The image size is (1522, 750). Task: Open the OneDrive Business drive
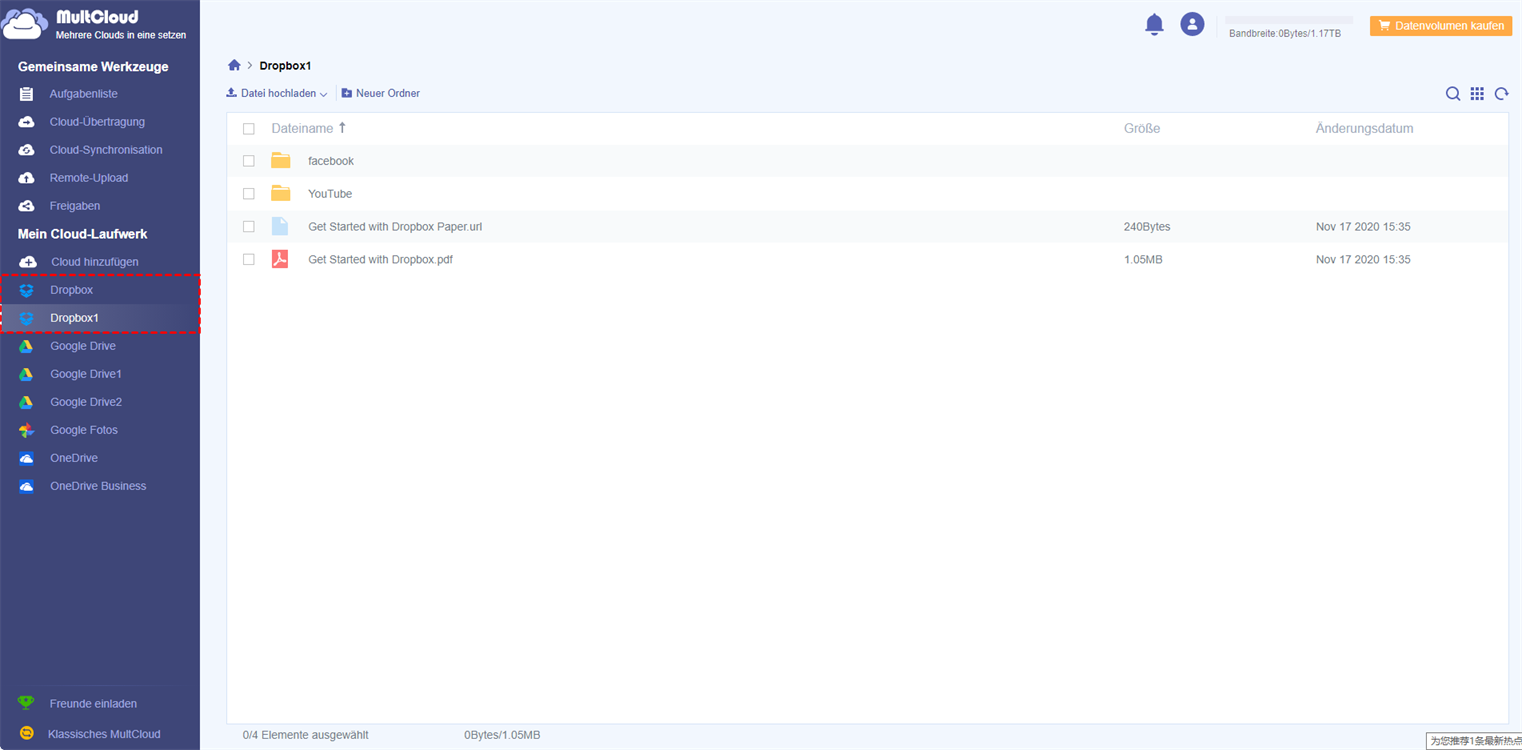[100, 486]
